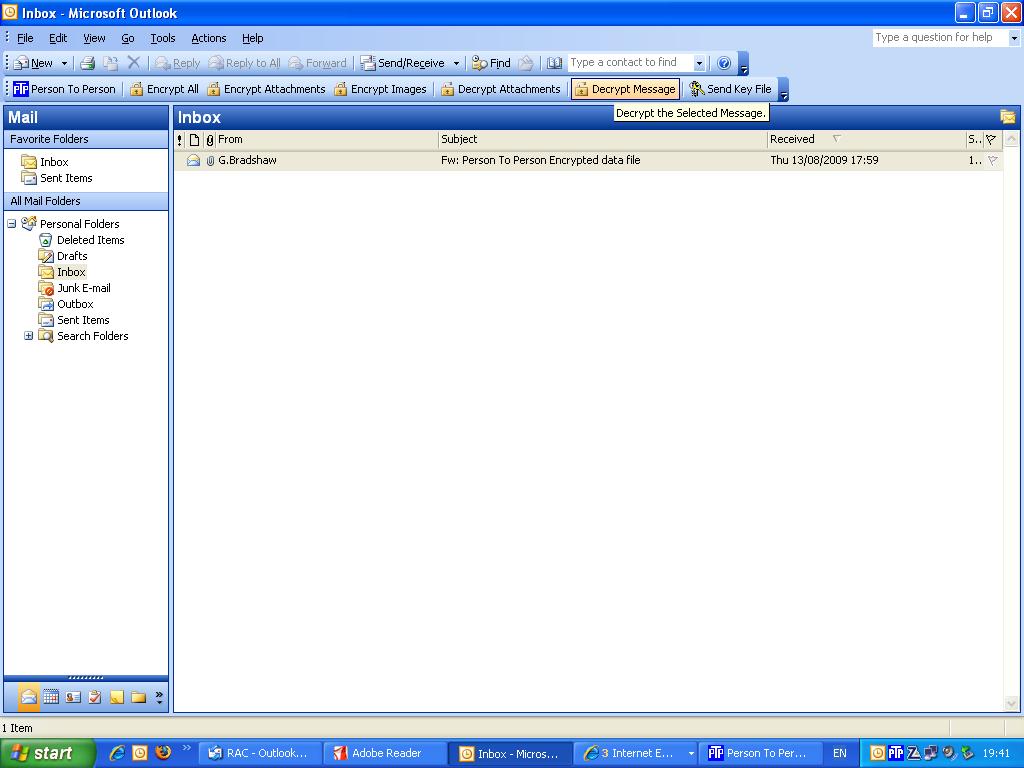The width and height of the screenshot is (1024, 768).
Task: Click Send Key File button
Action: (730, 89)
